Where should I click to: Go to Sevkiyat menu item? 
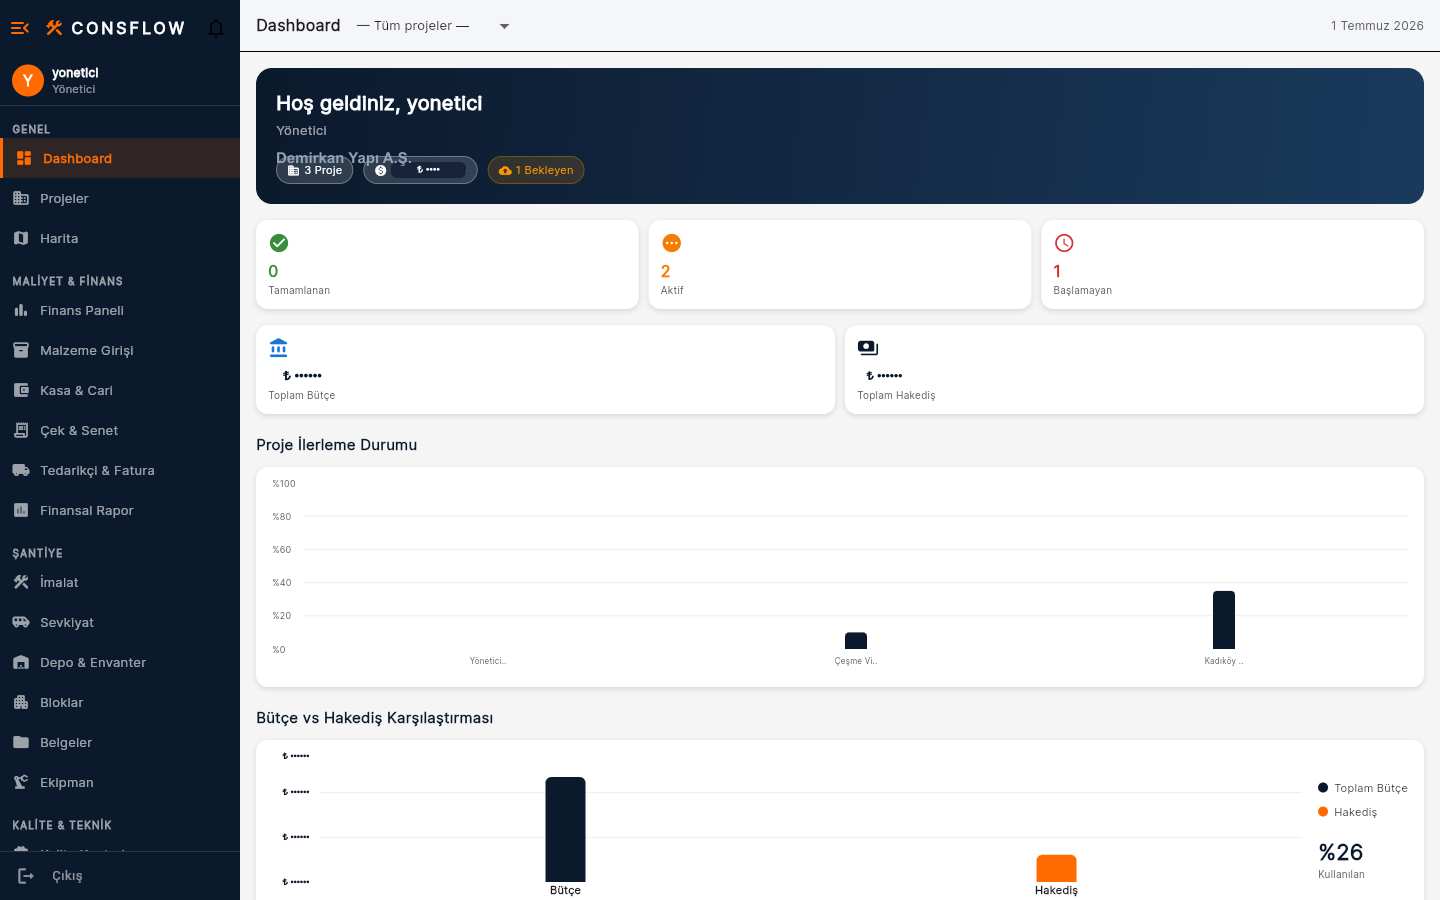[120, 622]
